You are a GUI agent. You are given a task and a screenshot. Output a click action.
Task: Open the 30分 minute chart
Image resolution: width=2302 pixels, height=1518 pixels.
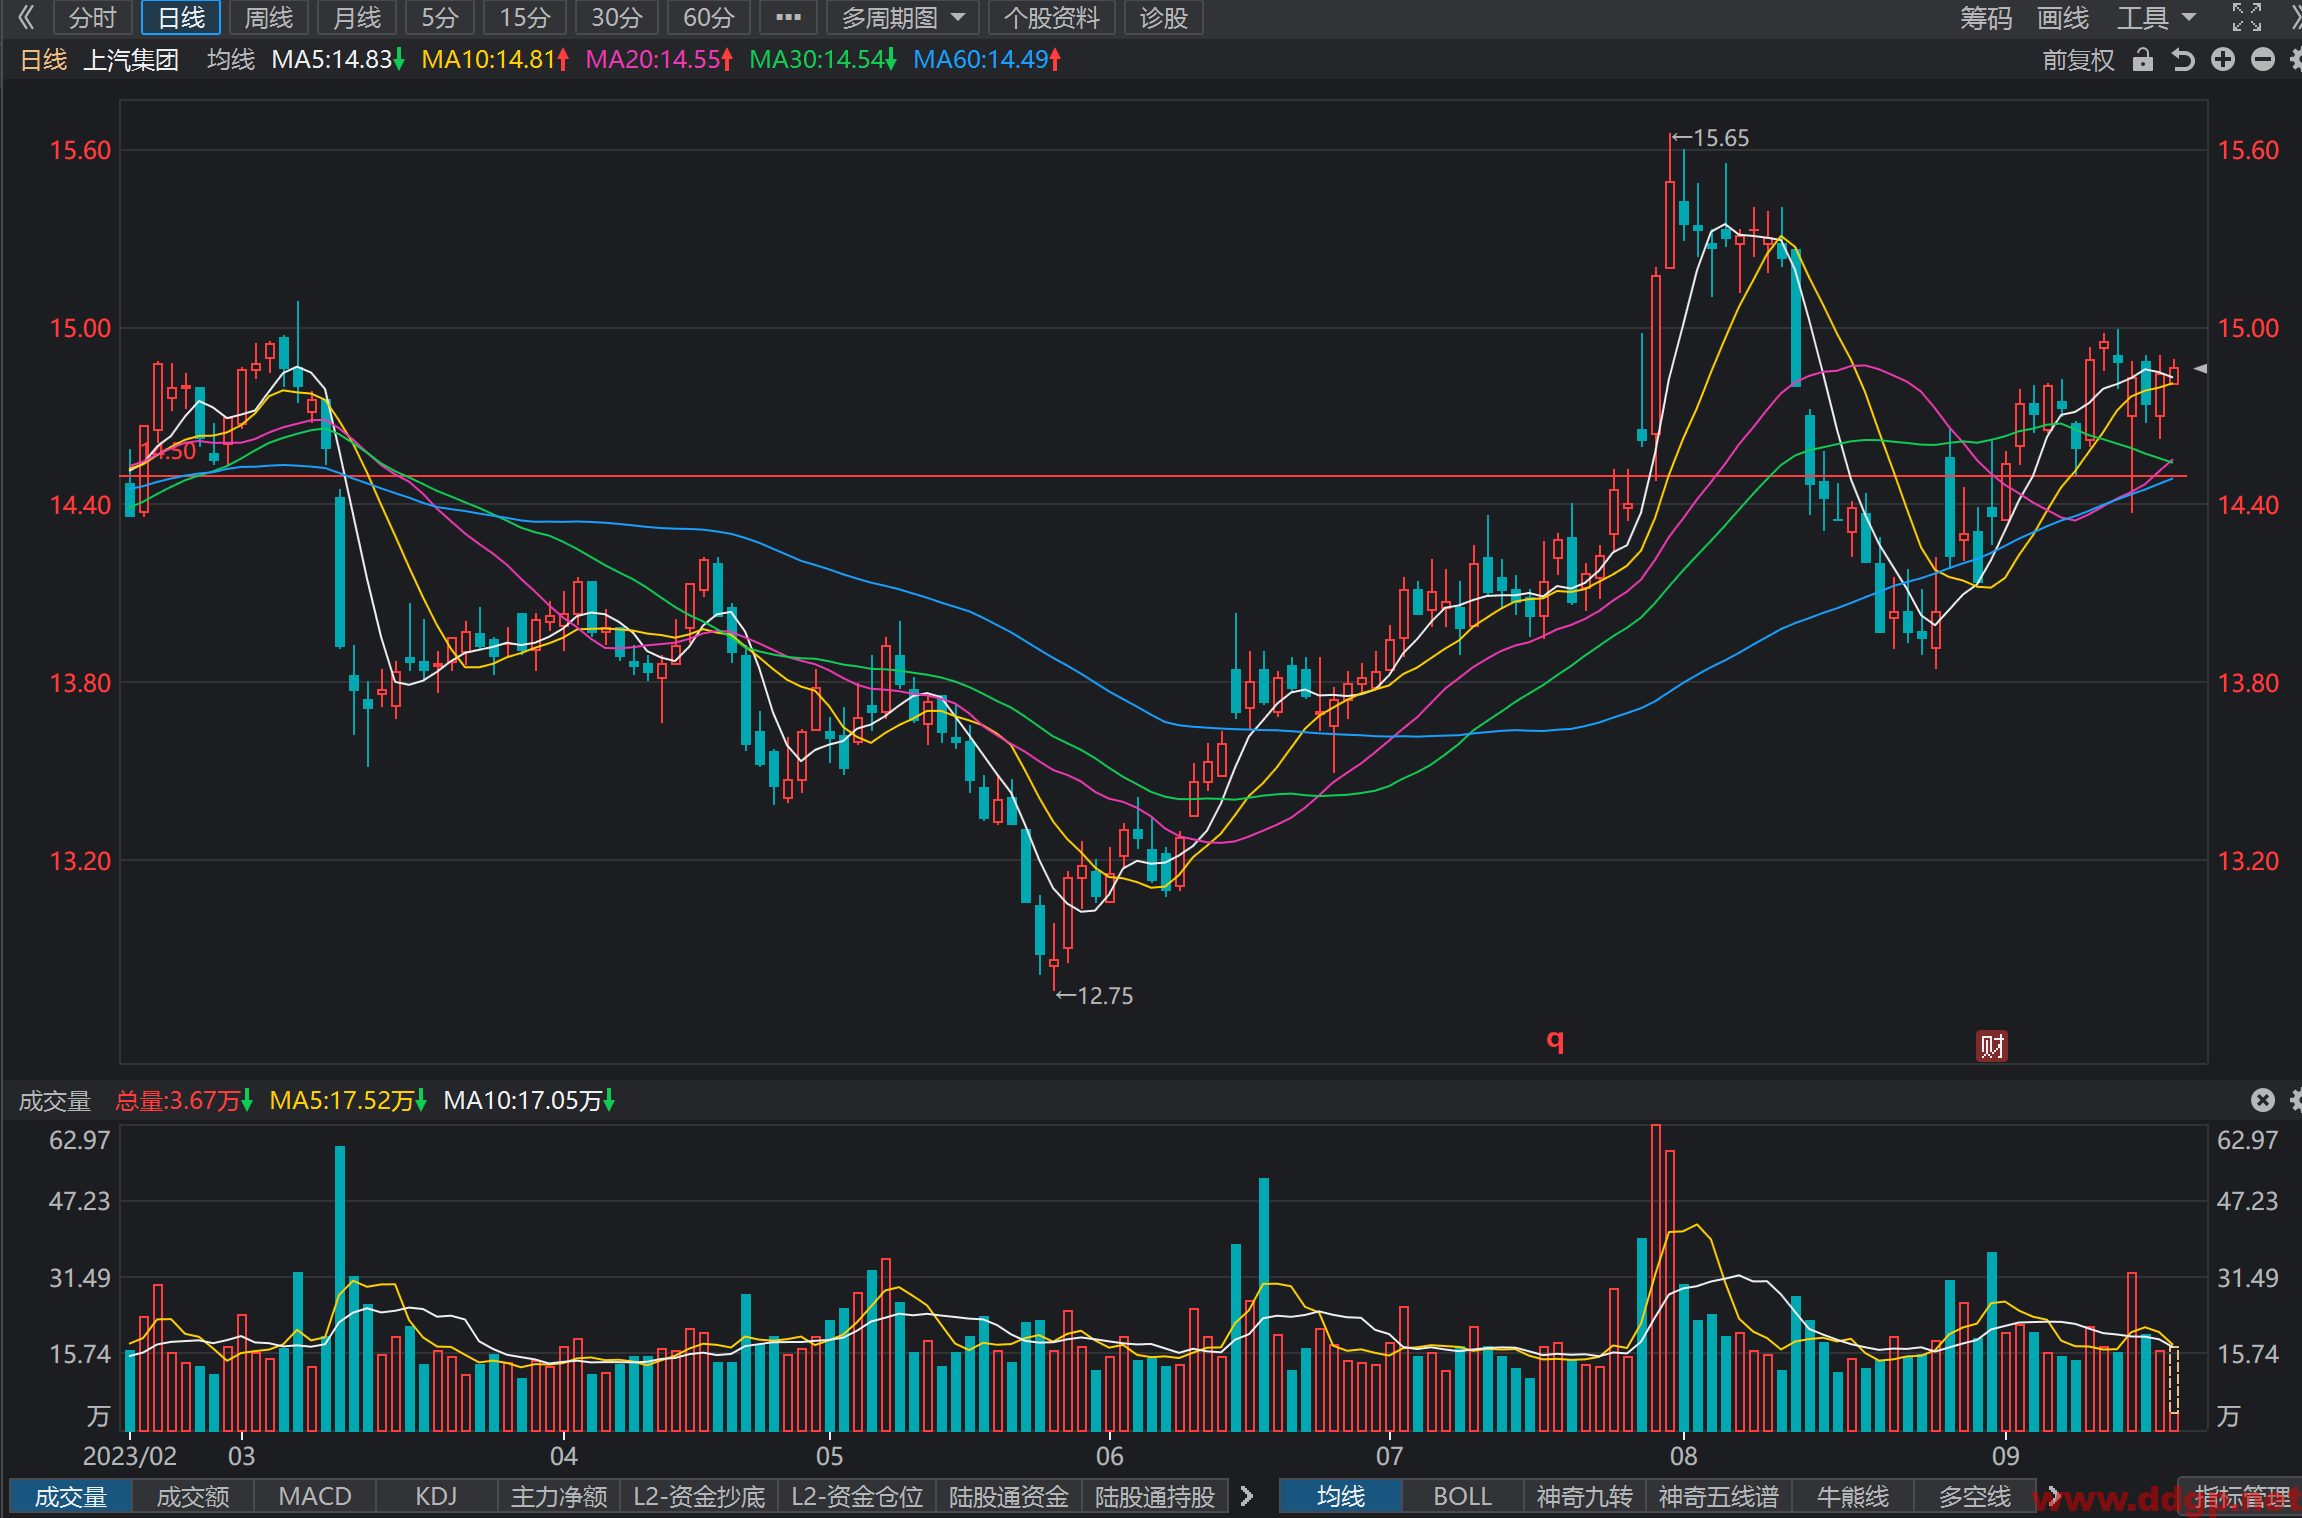pos(617,18)
